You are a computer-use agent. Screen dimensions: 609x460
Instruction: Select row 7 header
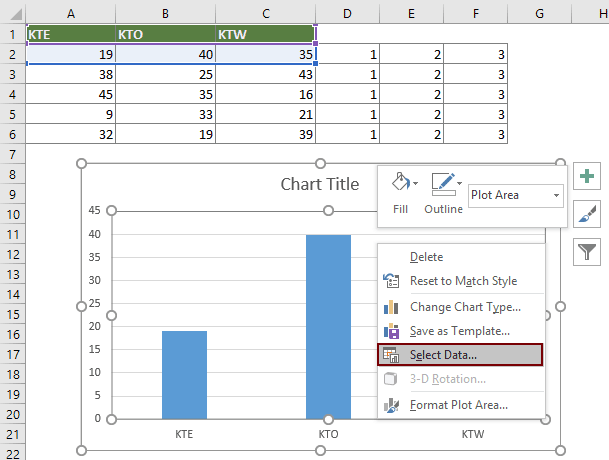point(12,155)
